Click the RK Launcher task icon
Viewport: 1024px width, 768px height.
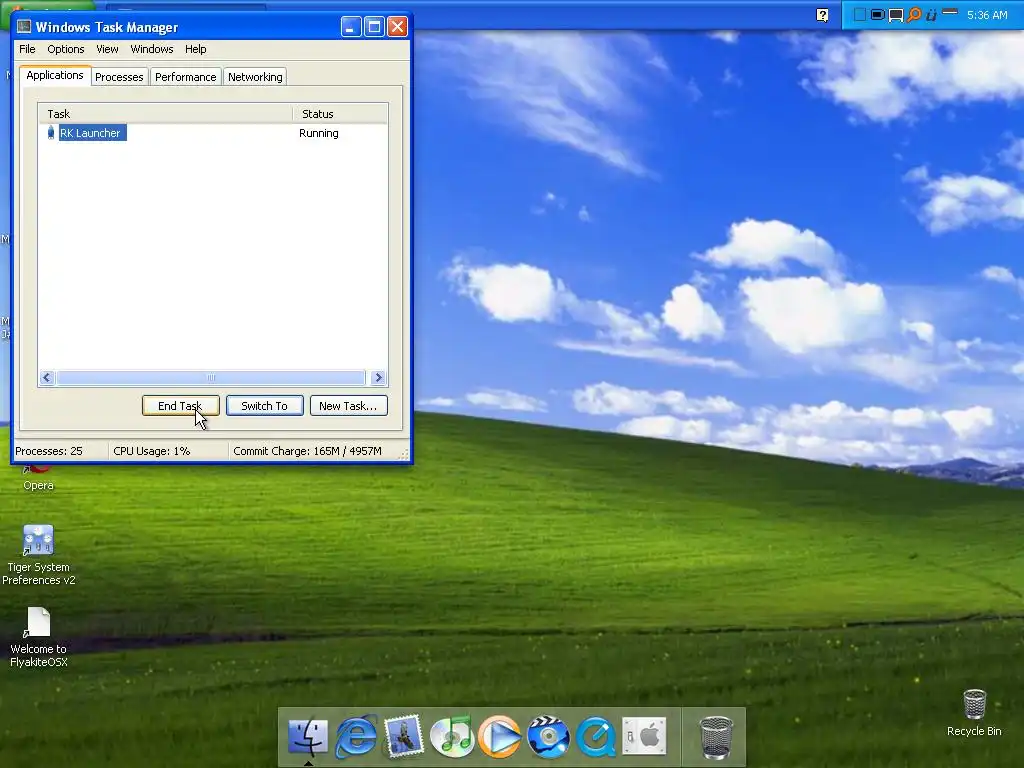pyautogui.click(x=51, y=133)
